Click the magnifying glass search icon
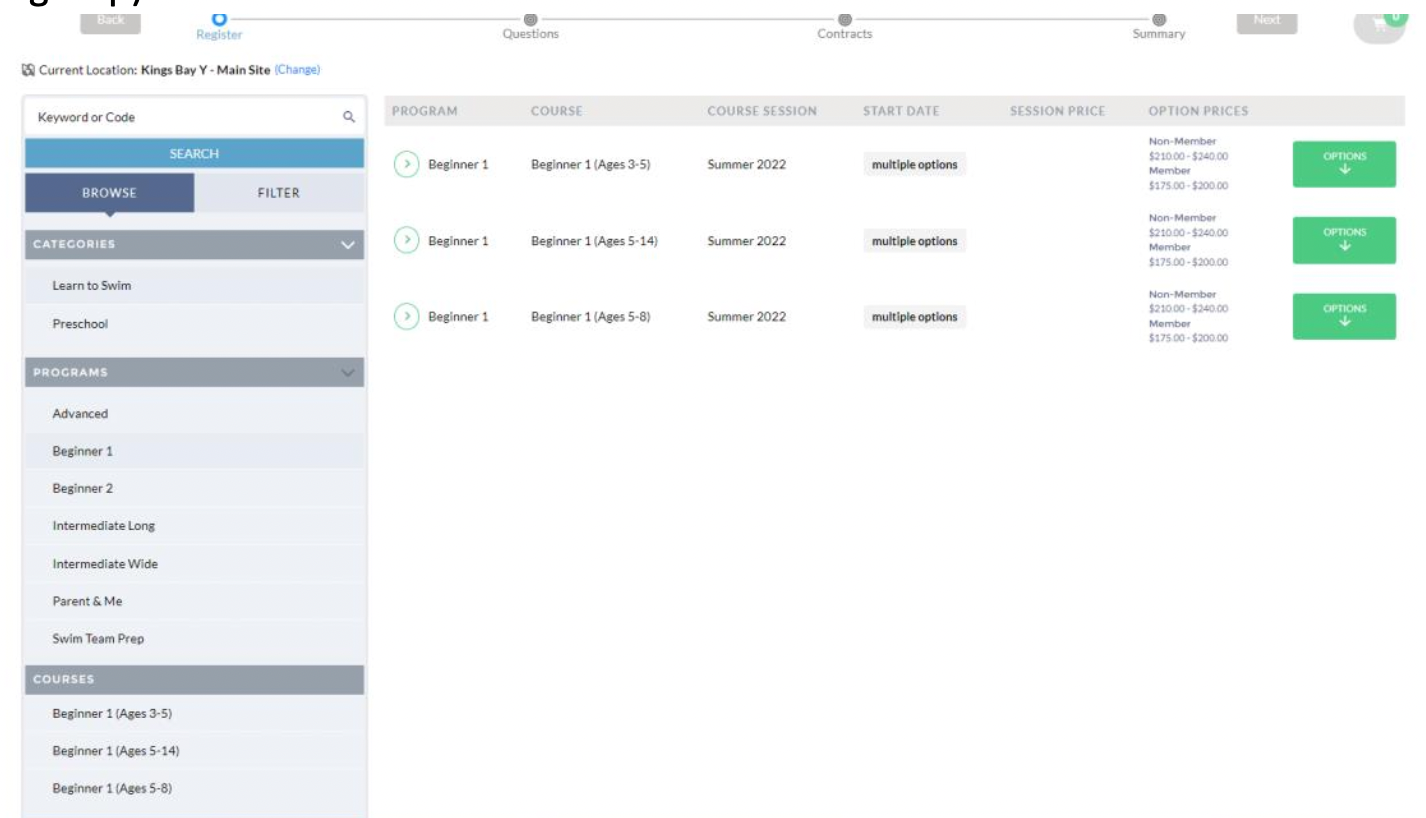1426x818 pixels. pyautogui.click(x=349, y=117)
